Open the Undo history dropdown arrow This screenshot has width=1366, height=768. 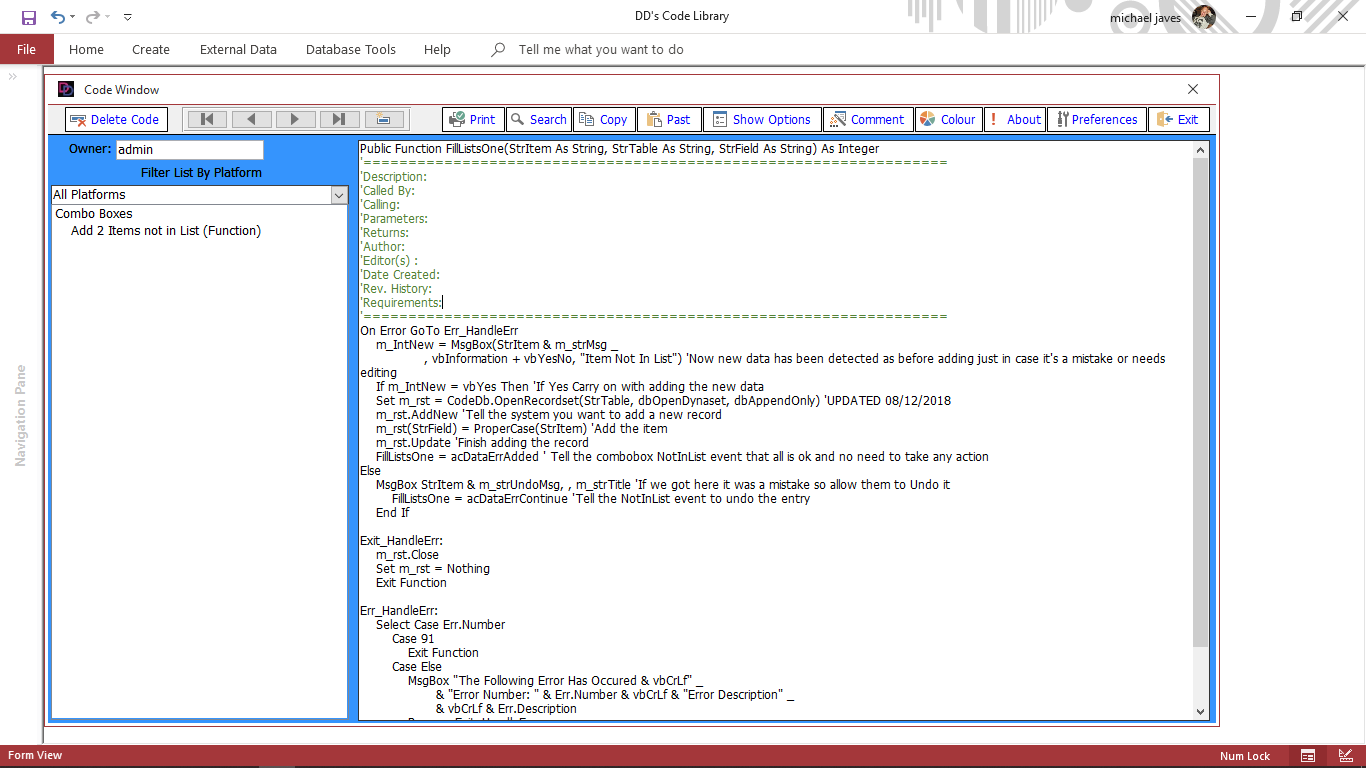click(x=73, y=17)
